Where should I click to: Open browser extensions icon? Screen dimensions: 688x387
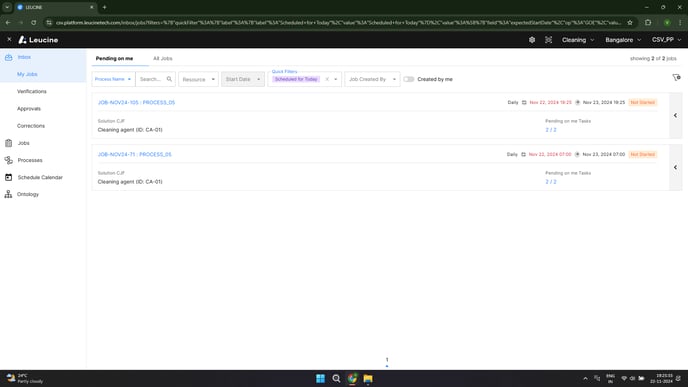[648, 22]
